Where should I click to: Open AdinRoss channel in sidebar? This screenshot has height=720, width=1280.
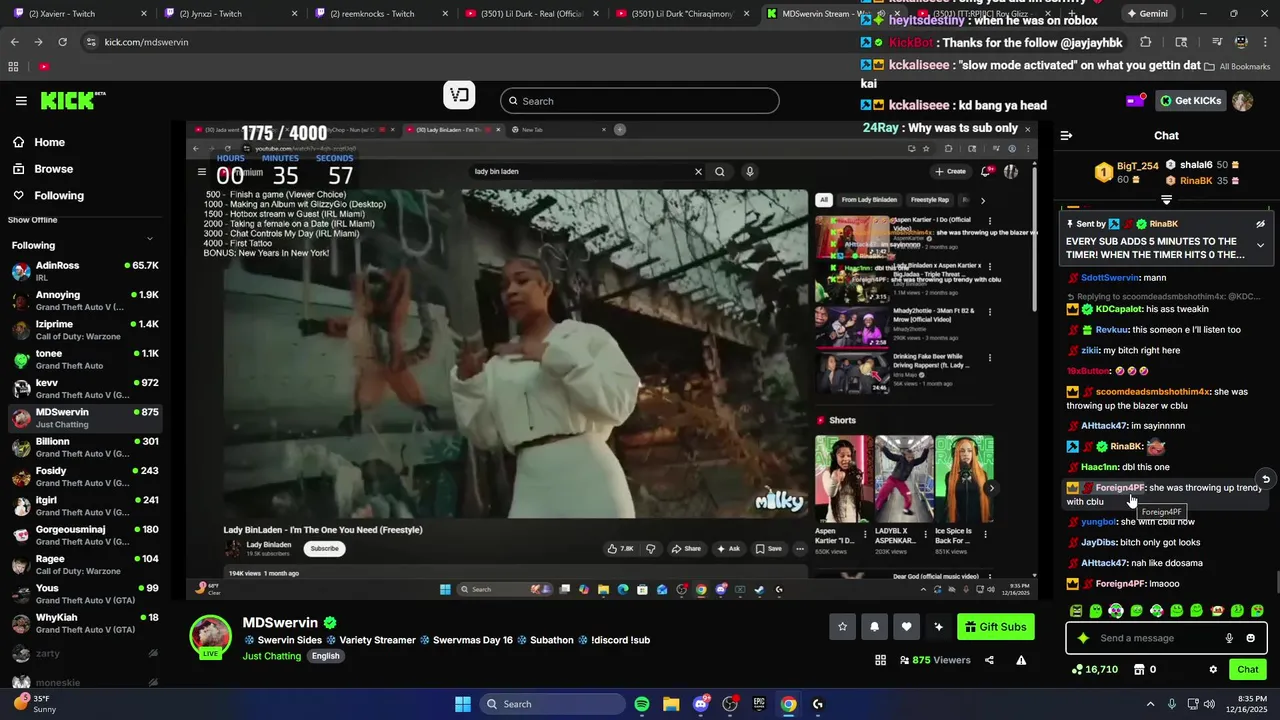[85, 271]
